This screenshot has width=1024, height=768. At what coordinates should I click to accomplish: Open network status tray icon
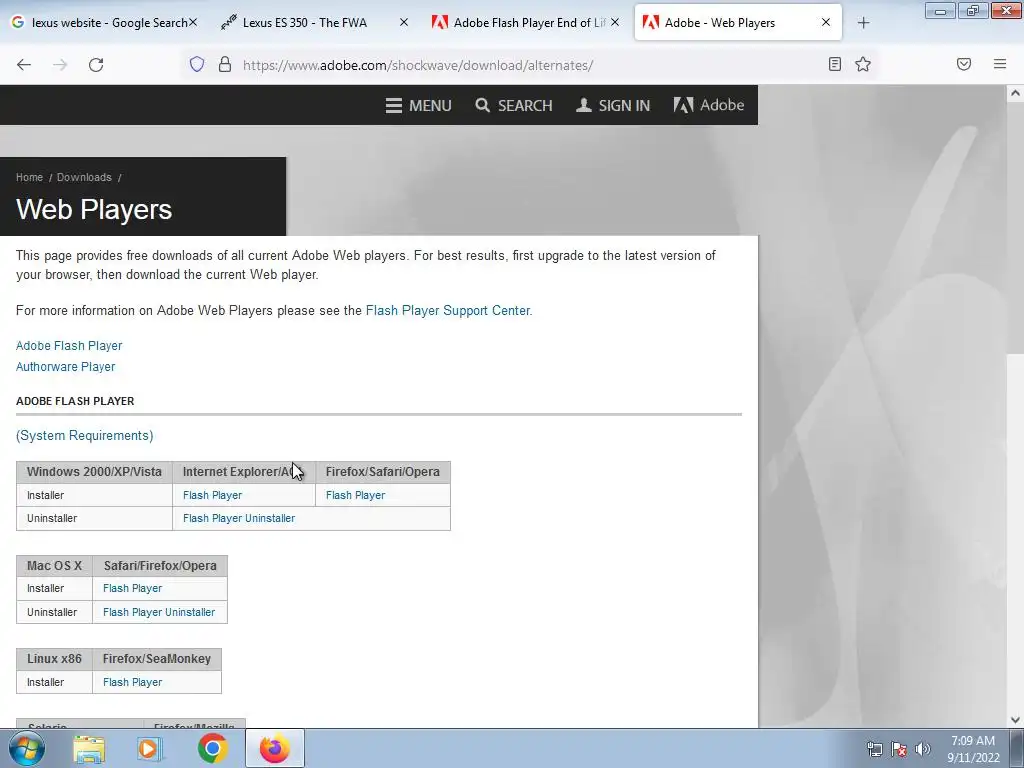874,749
